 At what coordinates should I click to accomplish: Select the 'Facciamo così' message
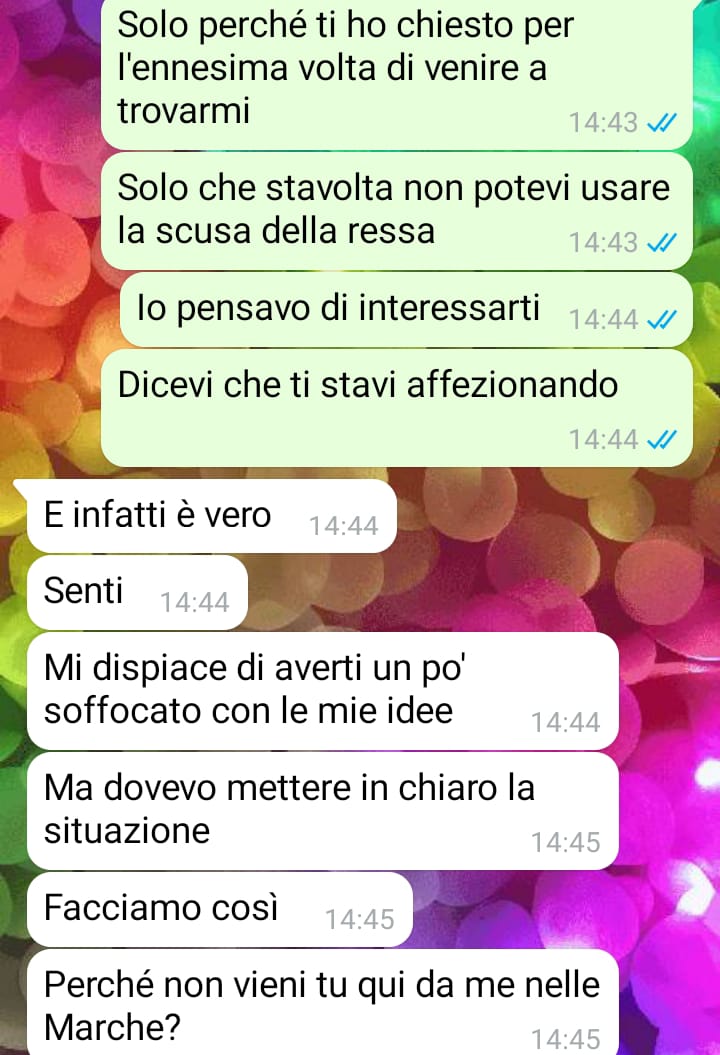pos(219,910)
